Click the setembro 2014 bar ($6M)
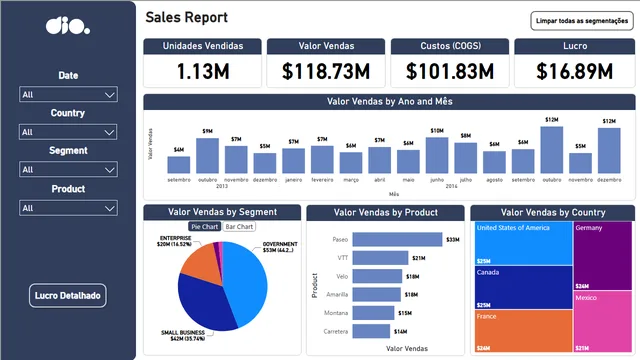The width and height of the screenshot is (640, 360). (523, 161)
